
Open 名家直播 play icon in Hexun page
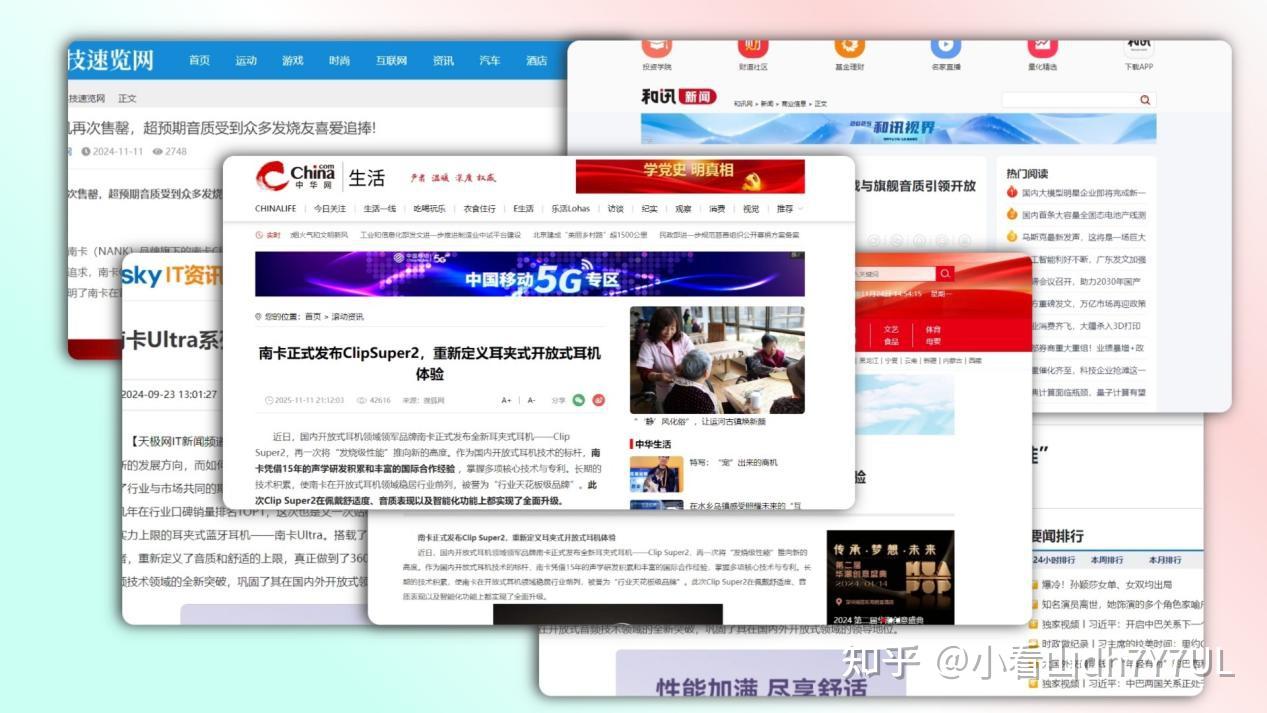(945, 47)
